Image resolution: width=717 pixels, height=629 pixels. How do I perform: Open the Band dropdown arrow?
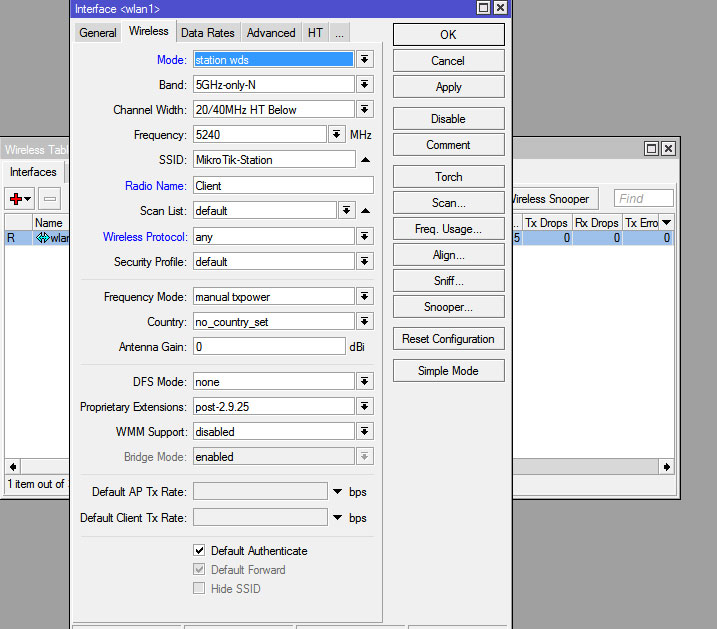click(x=365, y=85)
